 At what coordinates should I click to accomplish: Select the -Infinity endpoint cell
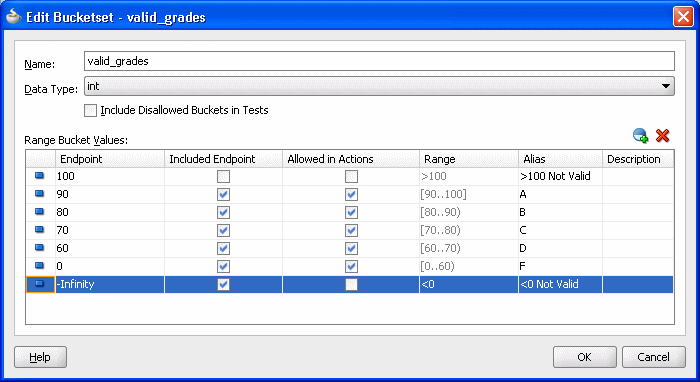110,284
